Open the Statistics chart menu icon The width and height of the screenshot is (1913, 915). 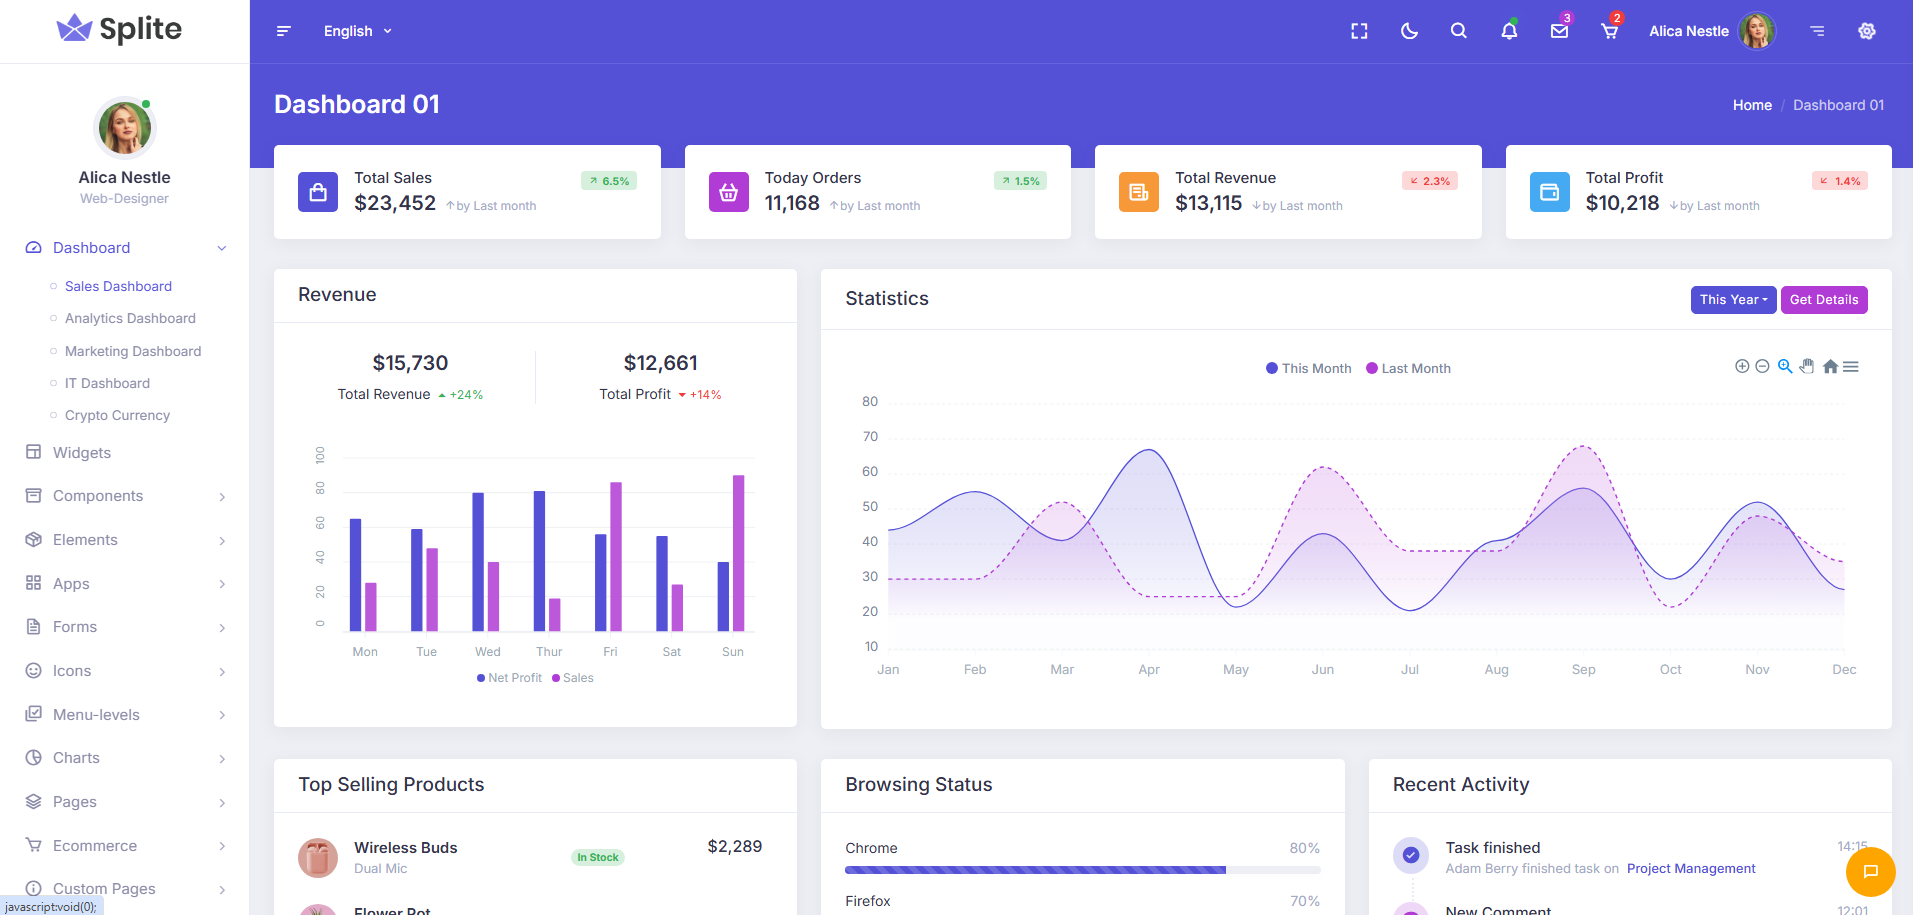pyautogui.click(x=1851, y=366)
